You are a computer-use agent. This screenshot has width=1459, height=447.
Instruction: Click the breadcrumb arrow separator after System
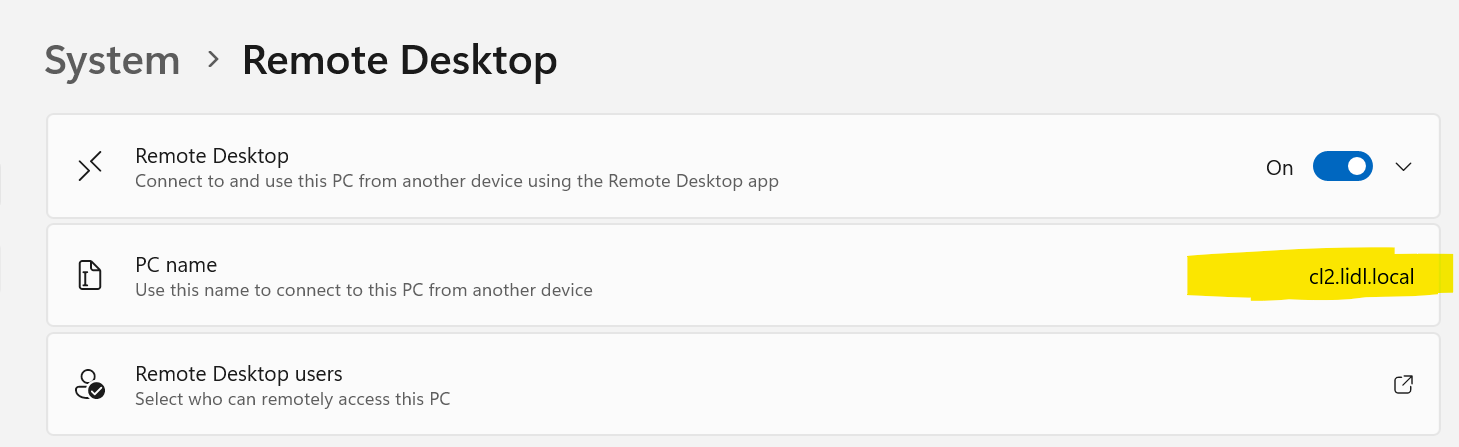tap(212, 59)
